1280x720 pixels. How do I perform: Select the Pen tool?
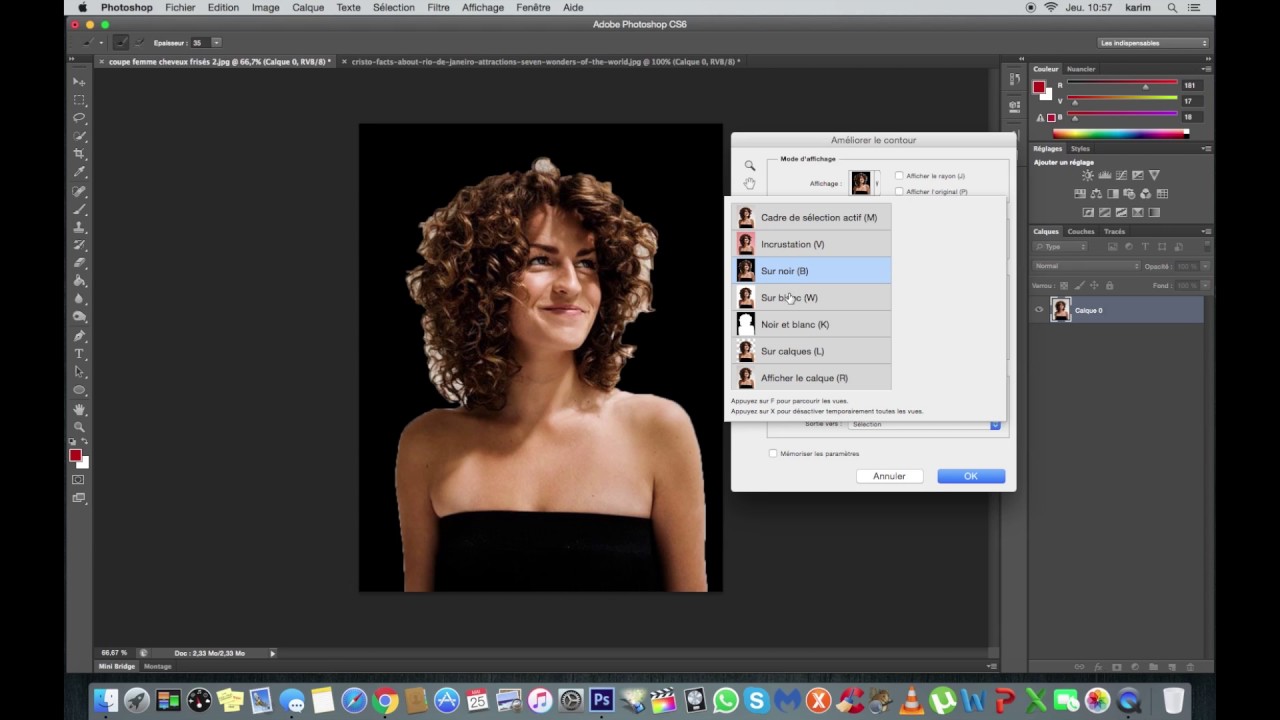(x=79, y=336)
